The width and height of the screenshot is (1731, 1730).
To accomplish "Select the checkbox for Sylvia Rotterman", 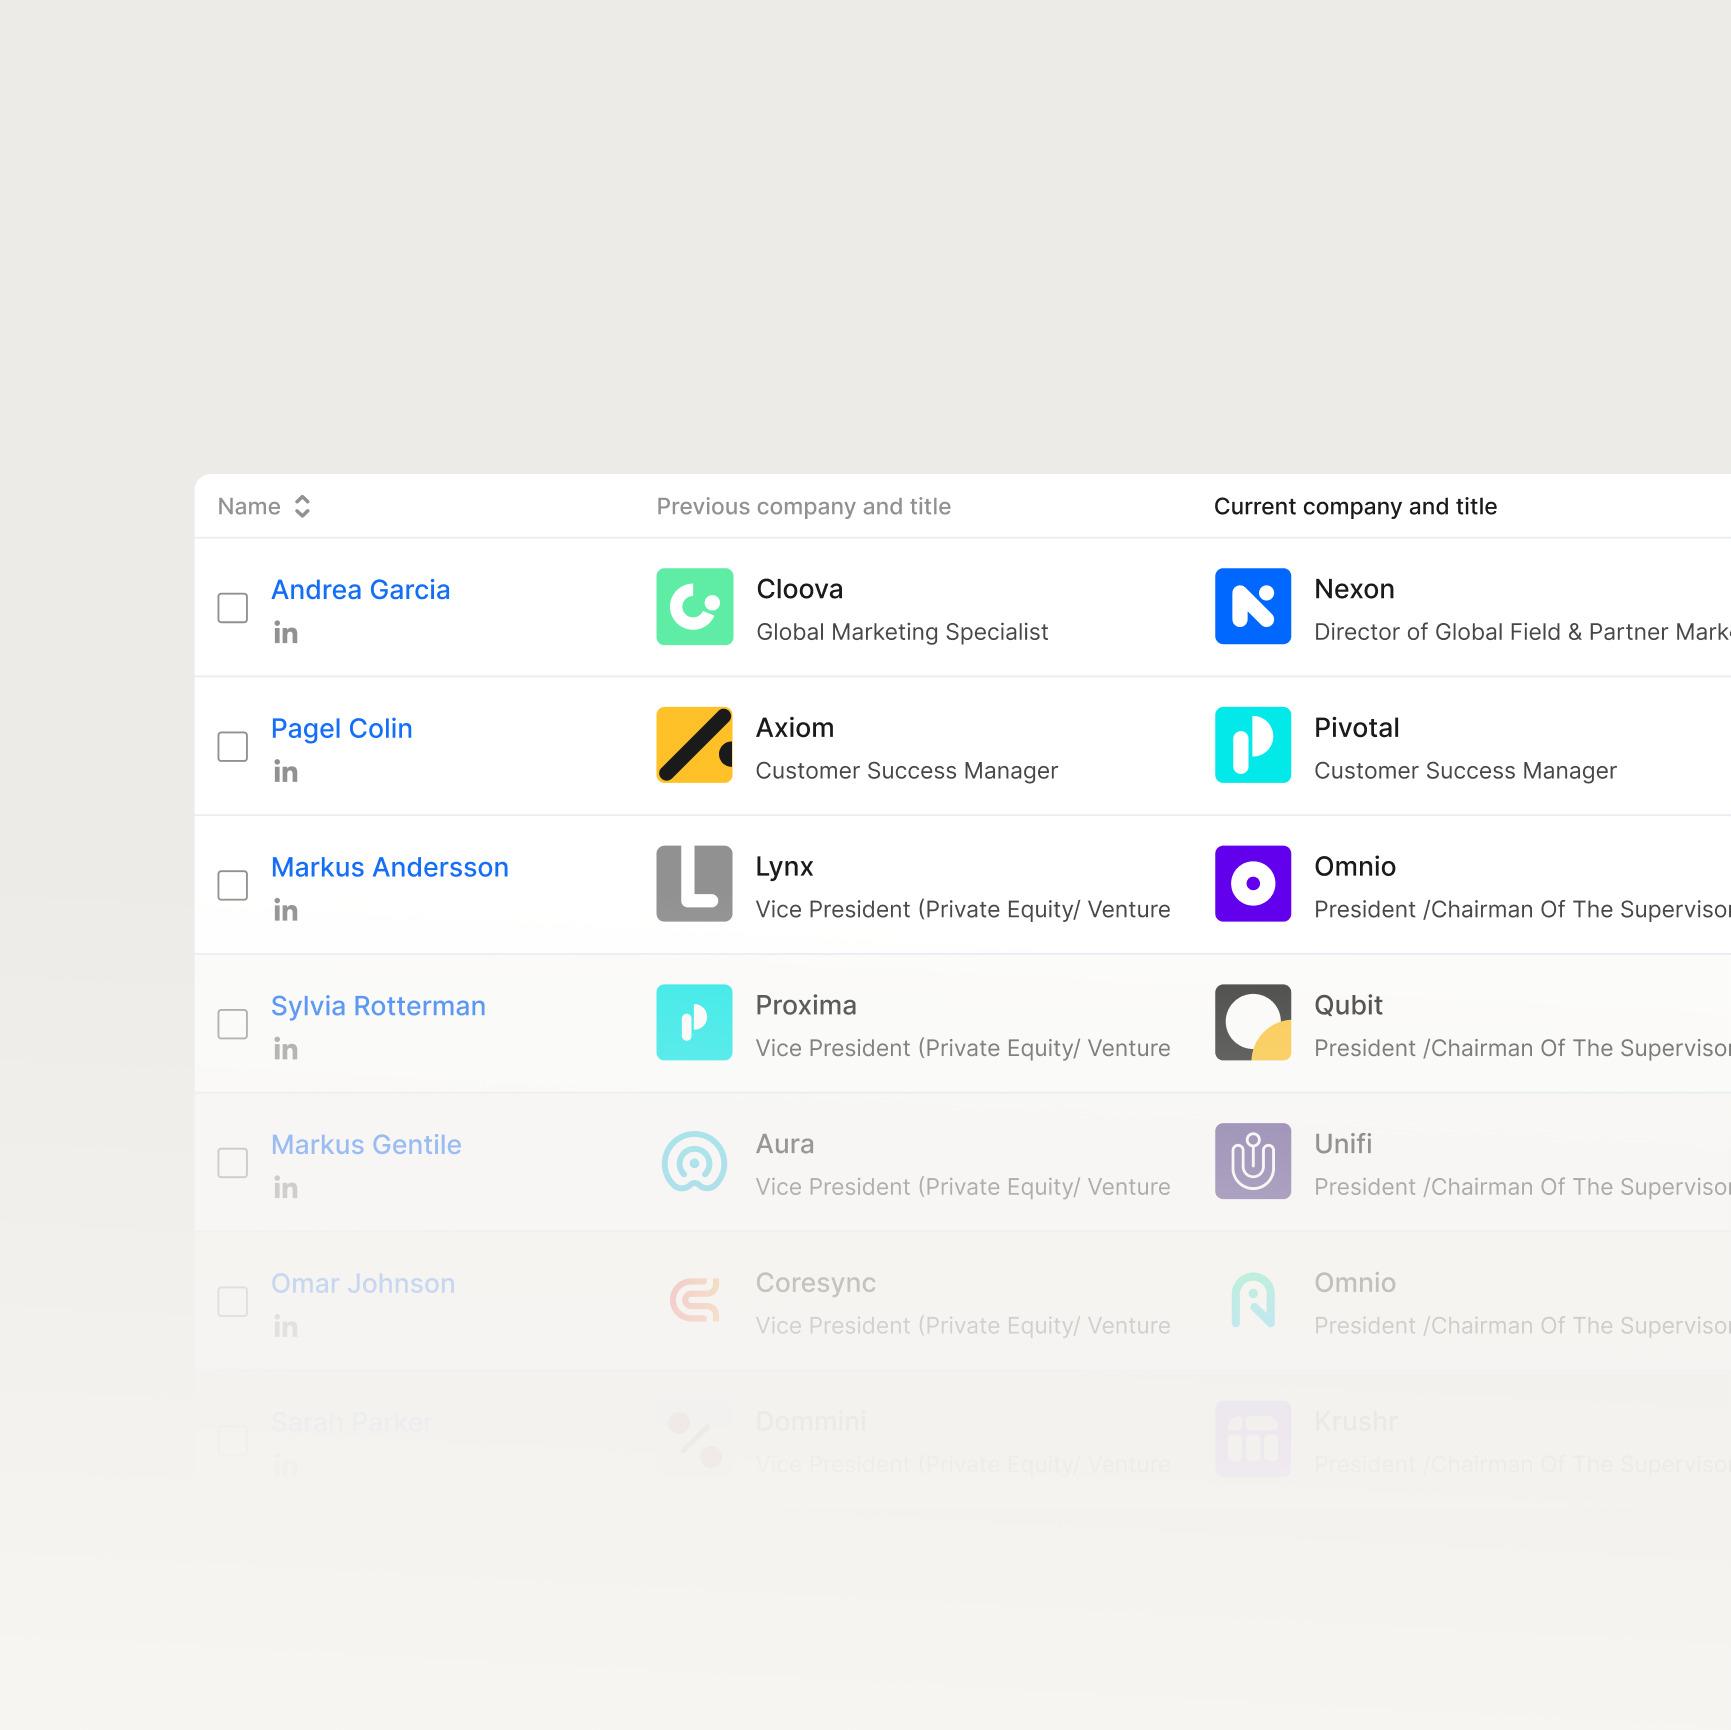I will (233, 1024).
